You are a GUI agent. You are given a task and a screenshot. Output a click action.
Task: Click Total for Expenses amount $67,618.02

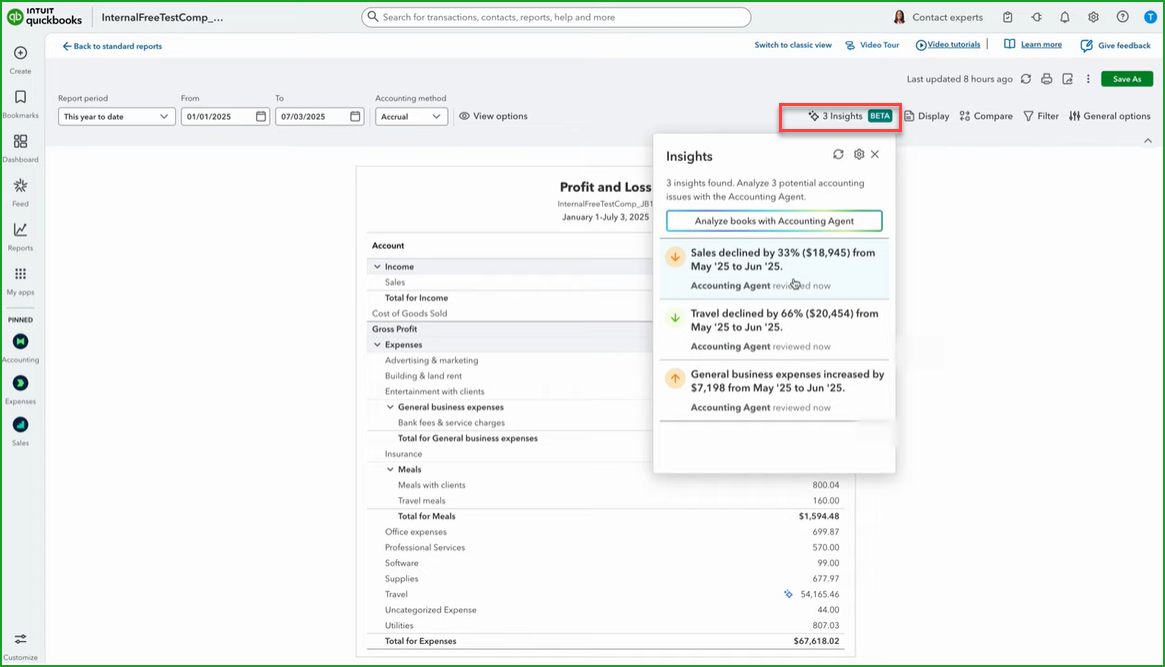click(x=817, y=641)
